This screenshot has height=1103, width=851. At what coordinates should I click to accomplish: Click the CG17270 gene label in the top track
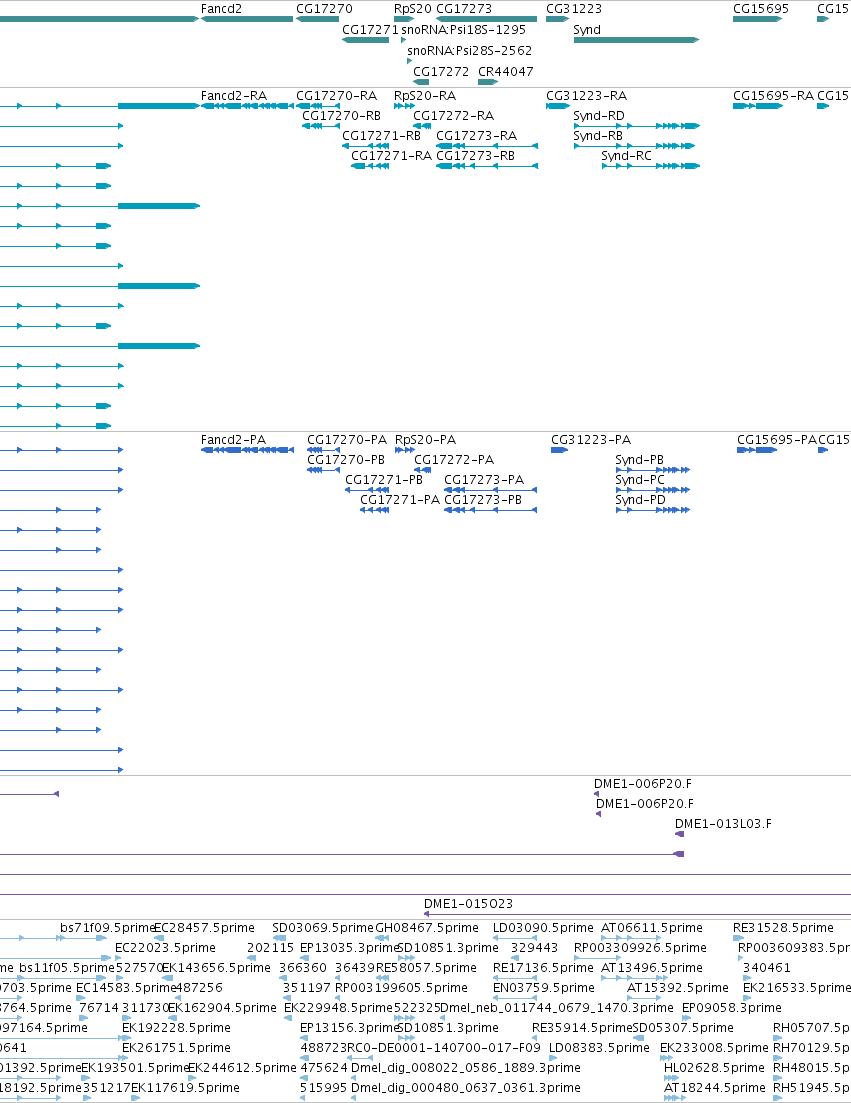[324, 9]
